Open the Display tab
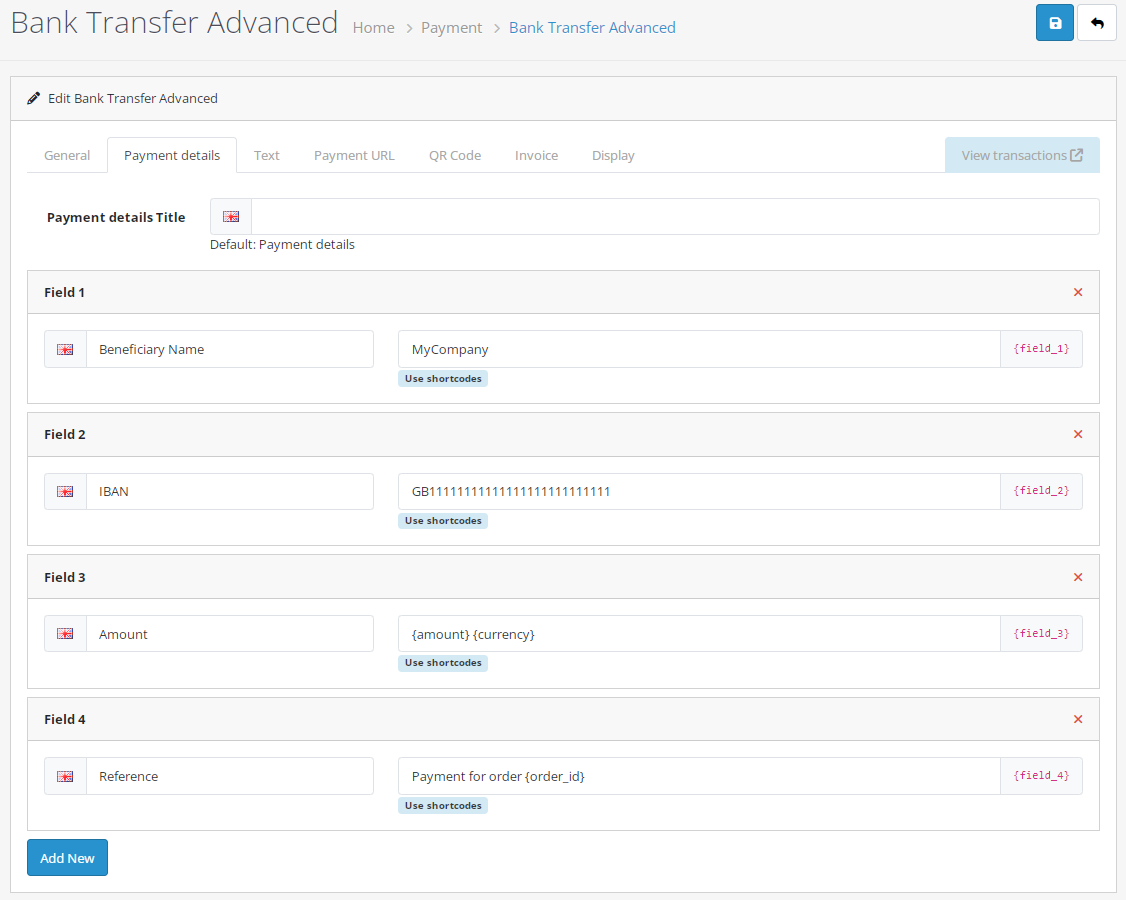1126x900 pixels. [613, 155]
